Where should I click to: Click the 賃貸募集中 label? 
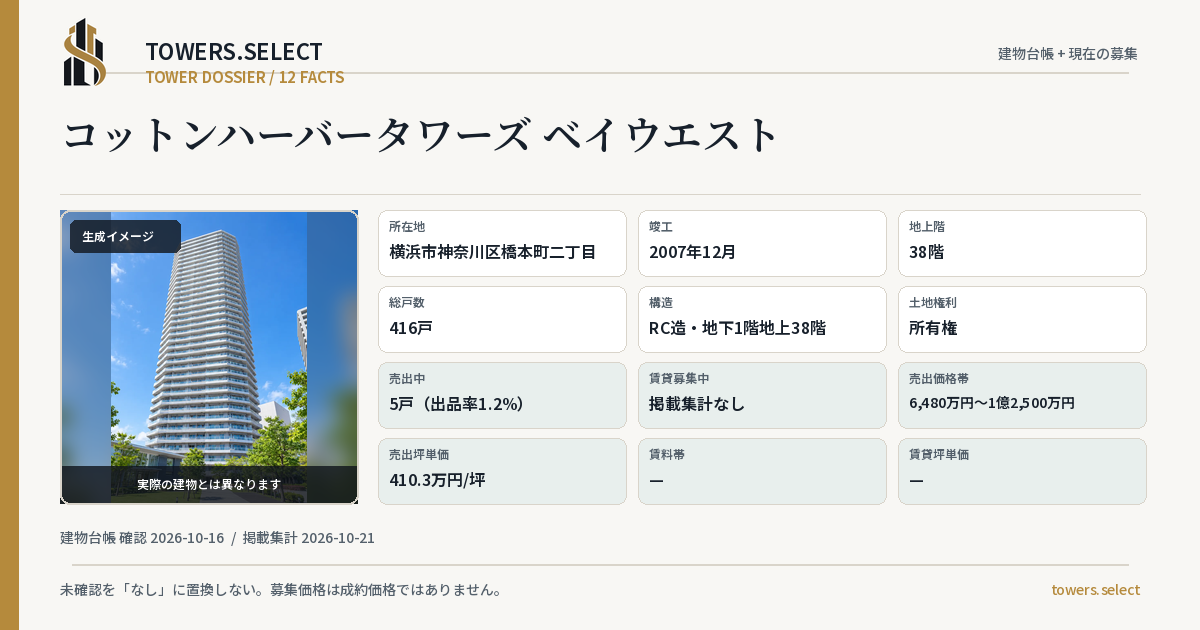pos(679,378)
